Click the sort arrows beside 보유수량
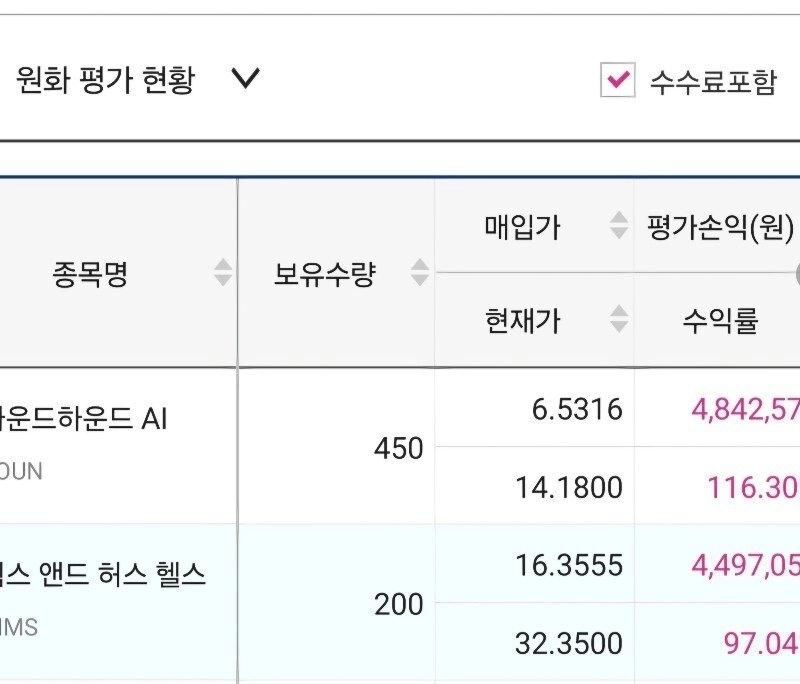 pos(420,273)
